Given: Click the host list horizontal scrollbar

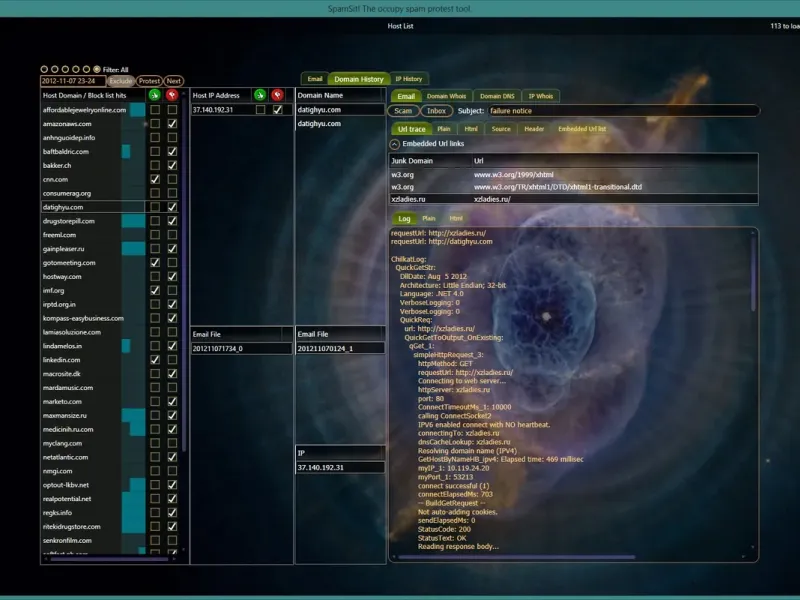Looking at the screenshot, I should [109, 559].
